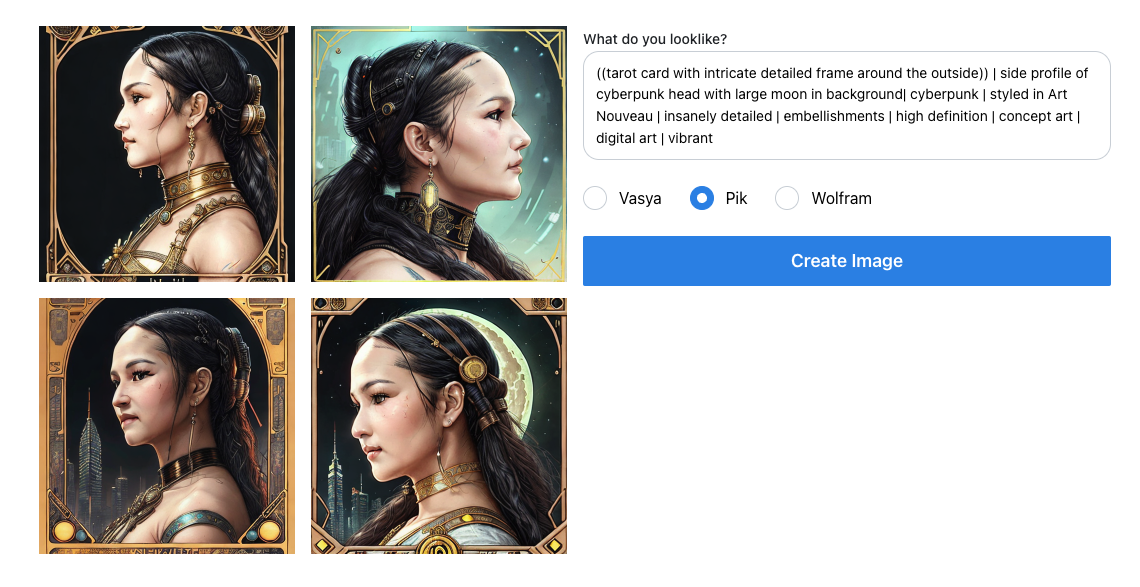Focus the prompt text area
The height and width of the screenshot is (587, 1140).
click(x=846, y=105)
